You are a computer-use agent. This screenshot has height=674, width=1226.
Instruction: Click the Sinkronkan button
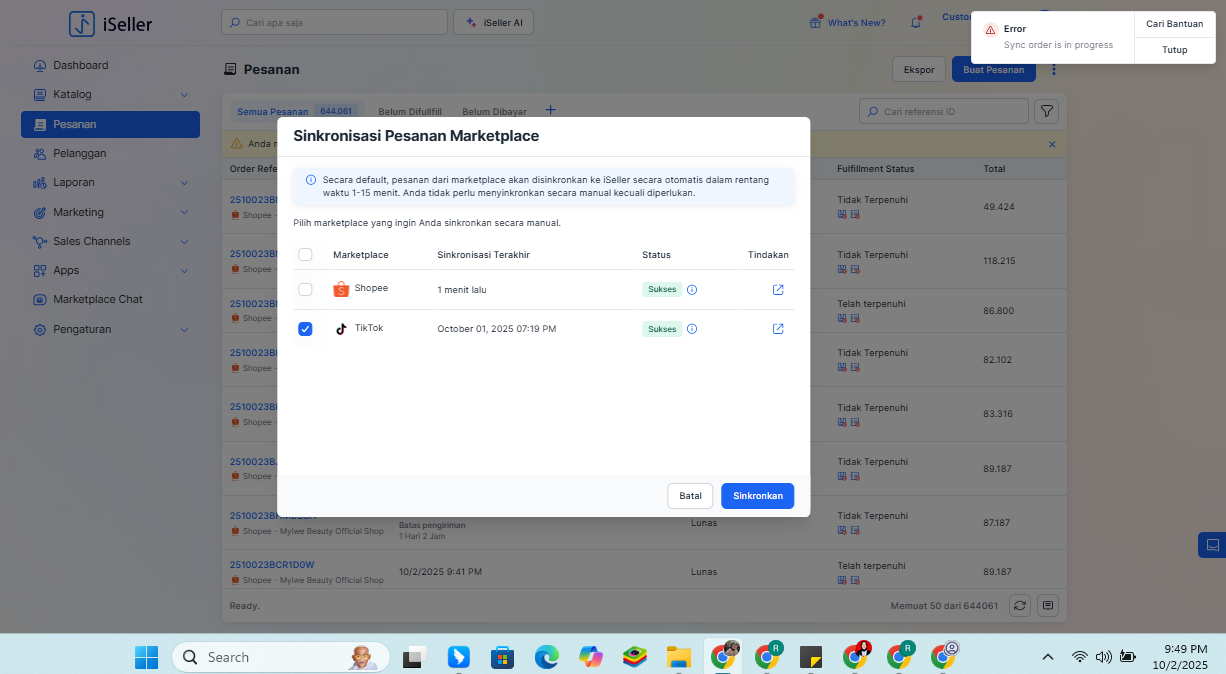pyautogui.click(x=757, y=496)
